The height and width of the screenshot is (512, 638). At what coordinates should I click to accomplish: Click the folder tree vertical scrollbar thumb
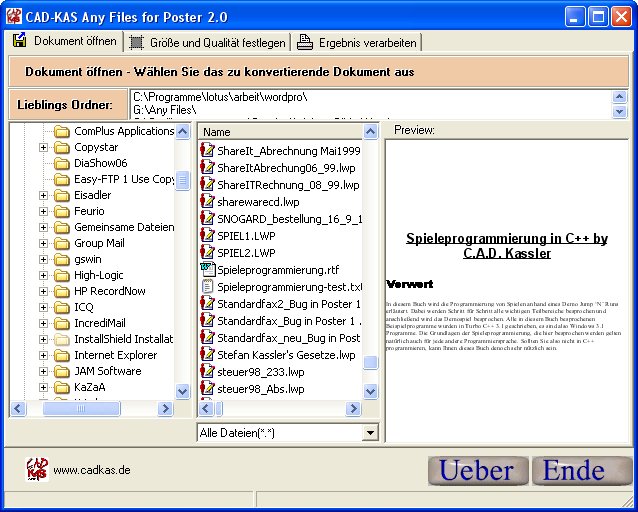tap(183, 181)
